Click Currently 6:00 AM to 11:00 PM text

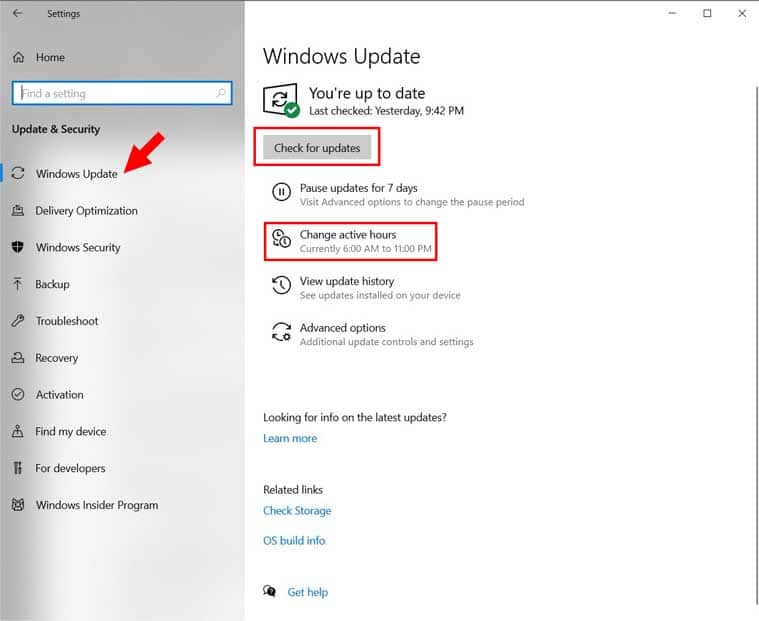(365, 249)
